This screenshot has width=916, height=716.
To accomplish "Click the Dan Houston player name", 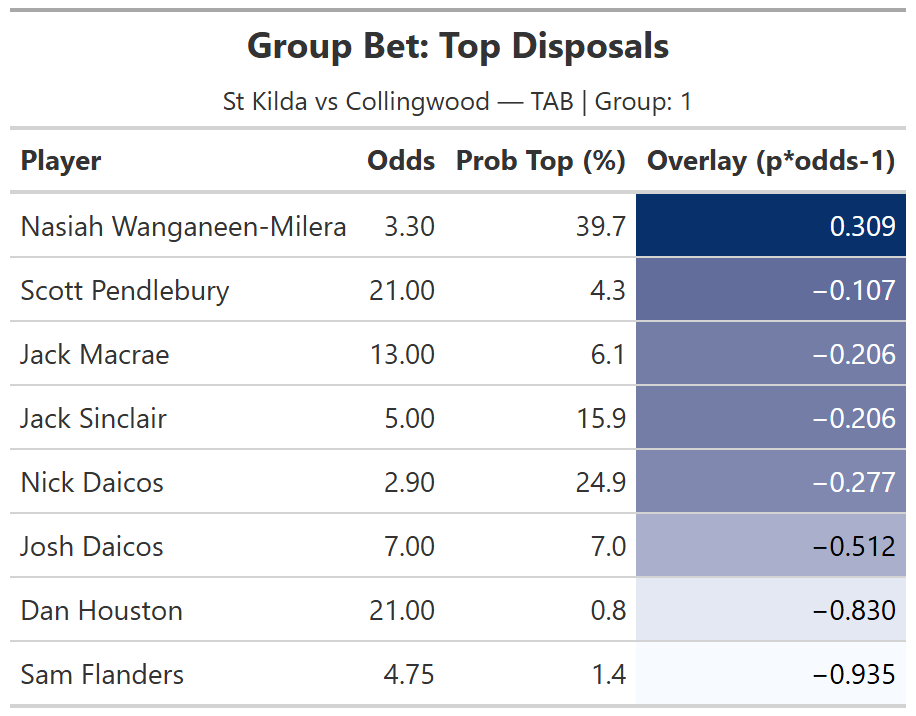I will (101, 611).
